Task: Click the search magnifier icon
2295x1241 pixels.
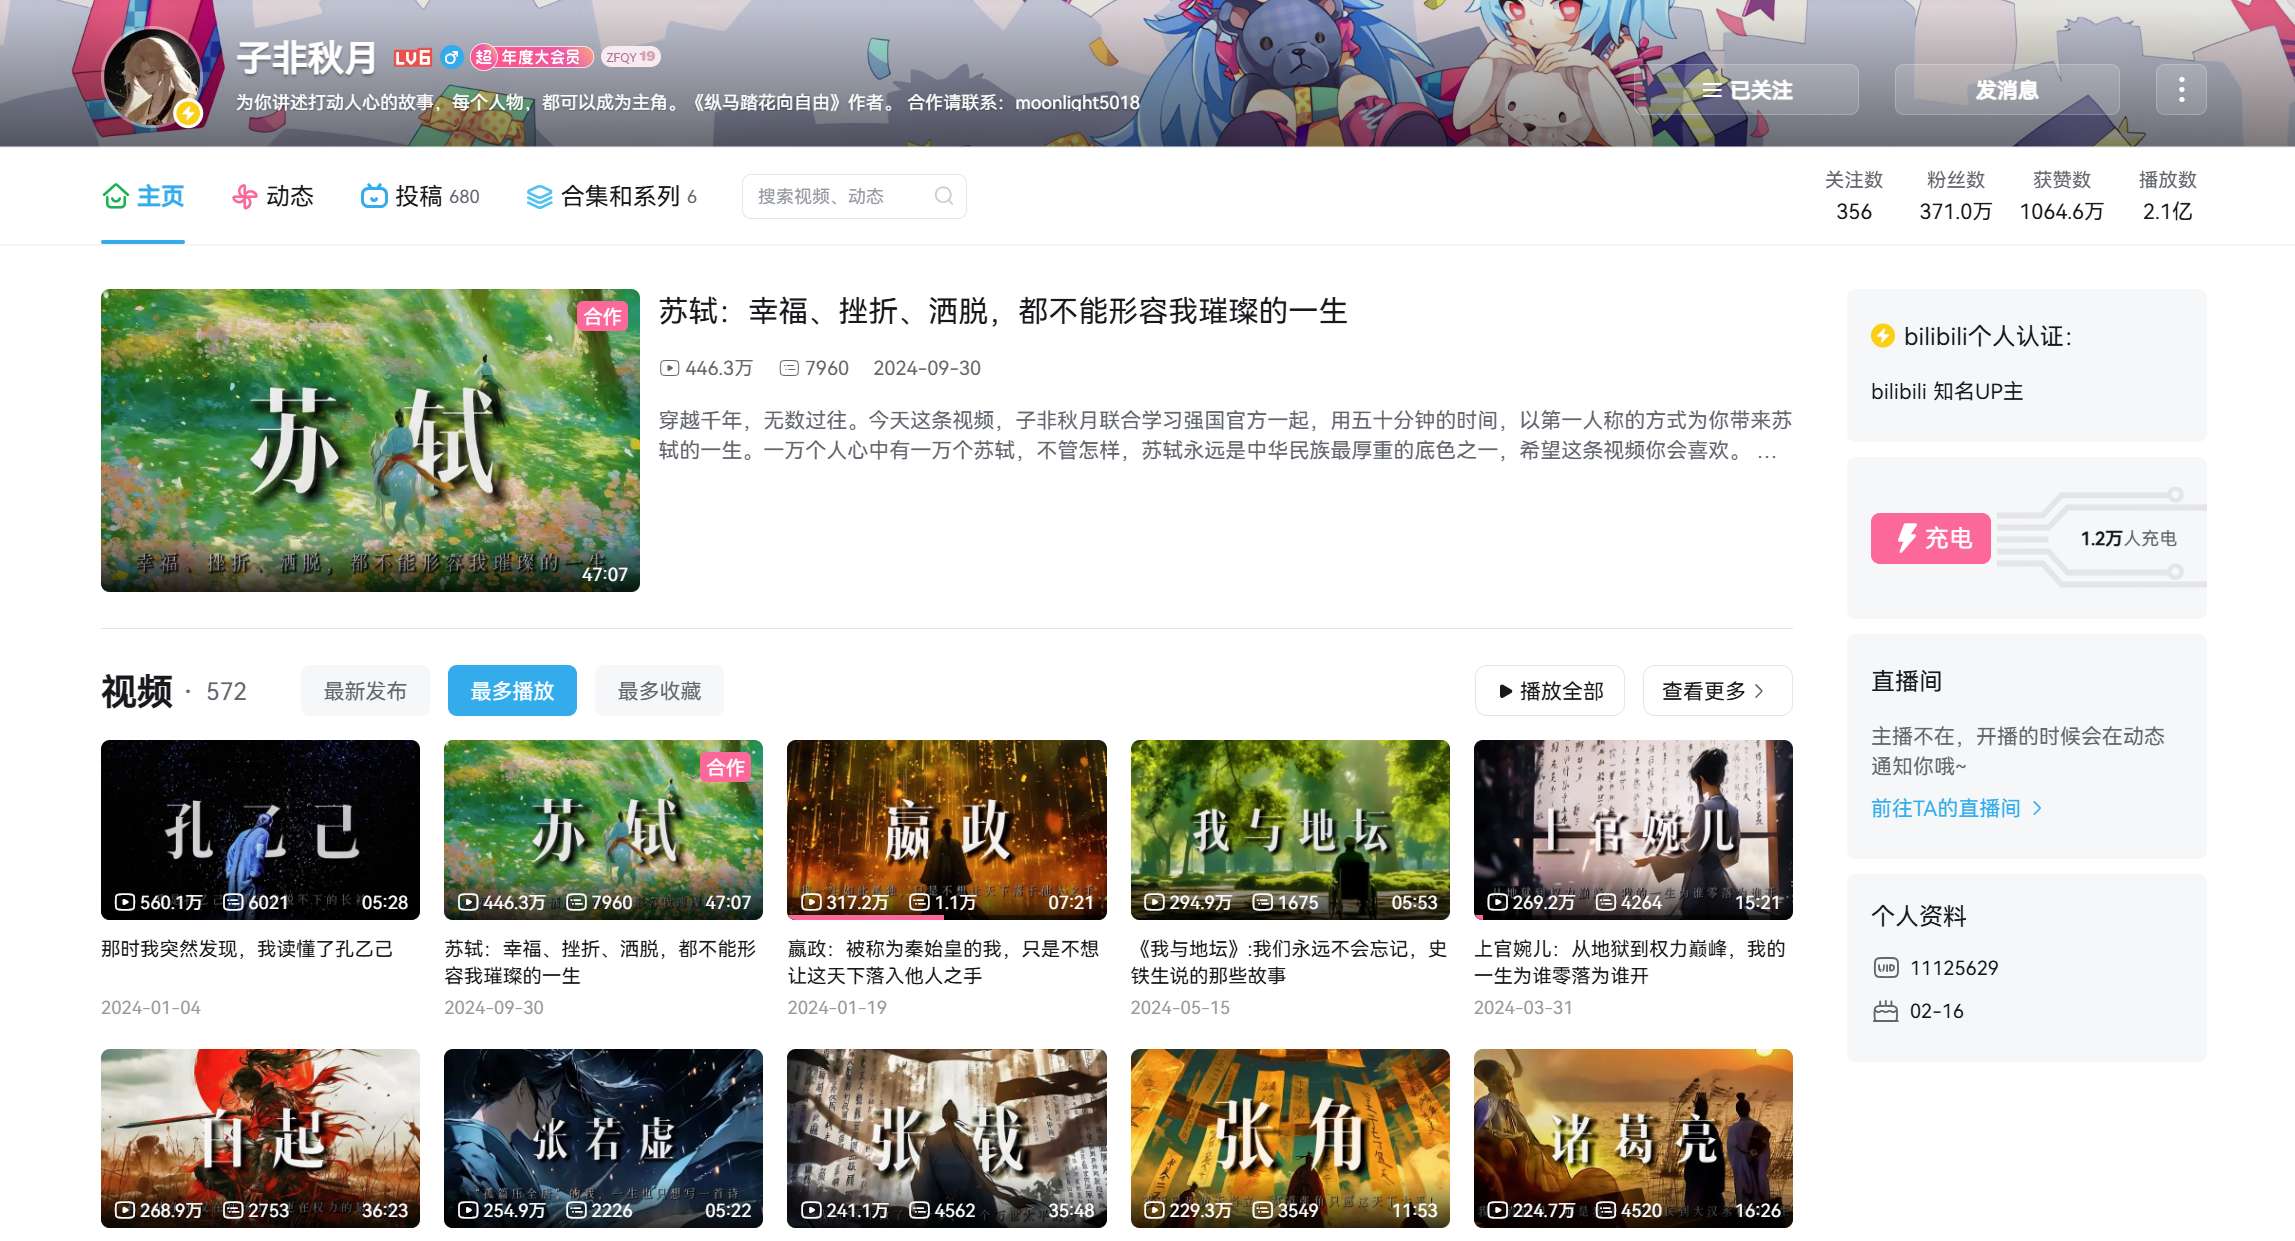Action: 943,196
